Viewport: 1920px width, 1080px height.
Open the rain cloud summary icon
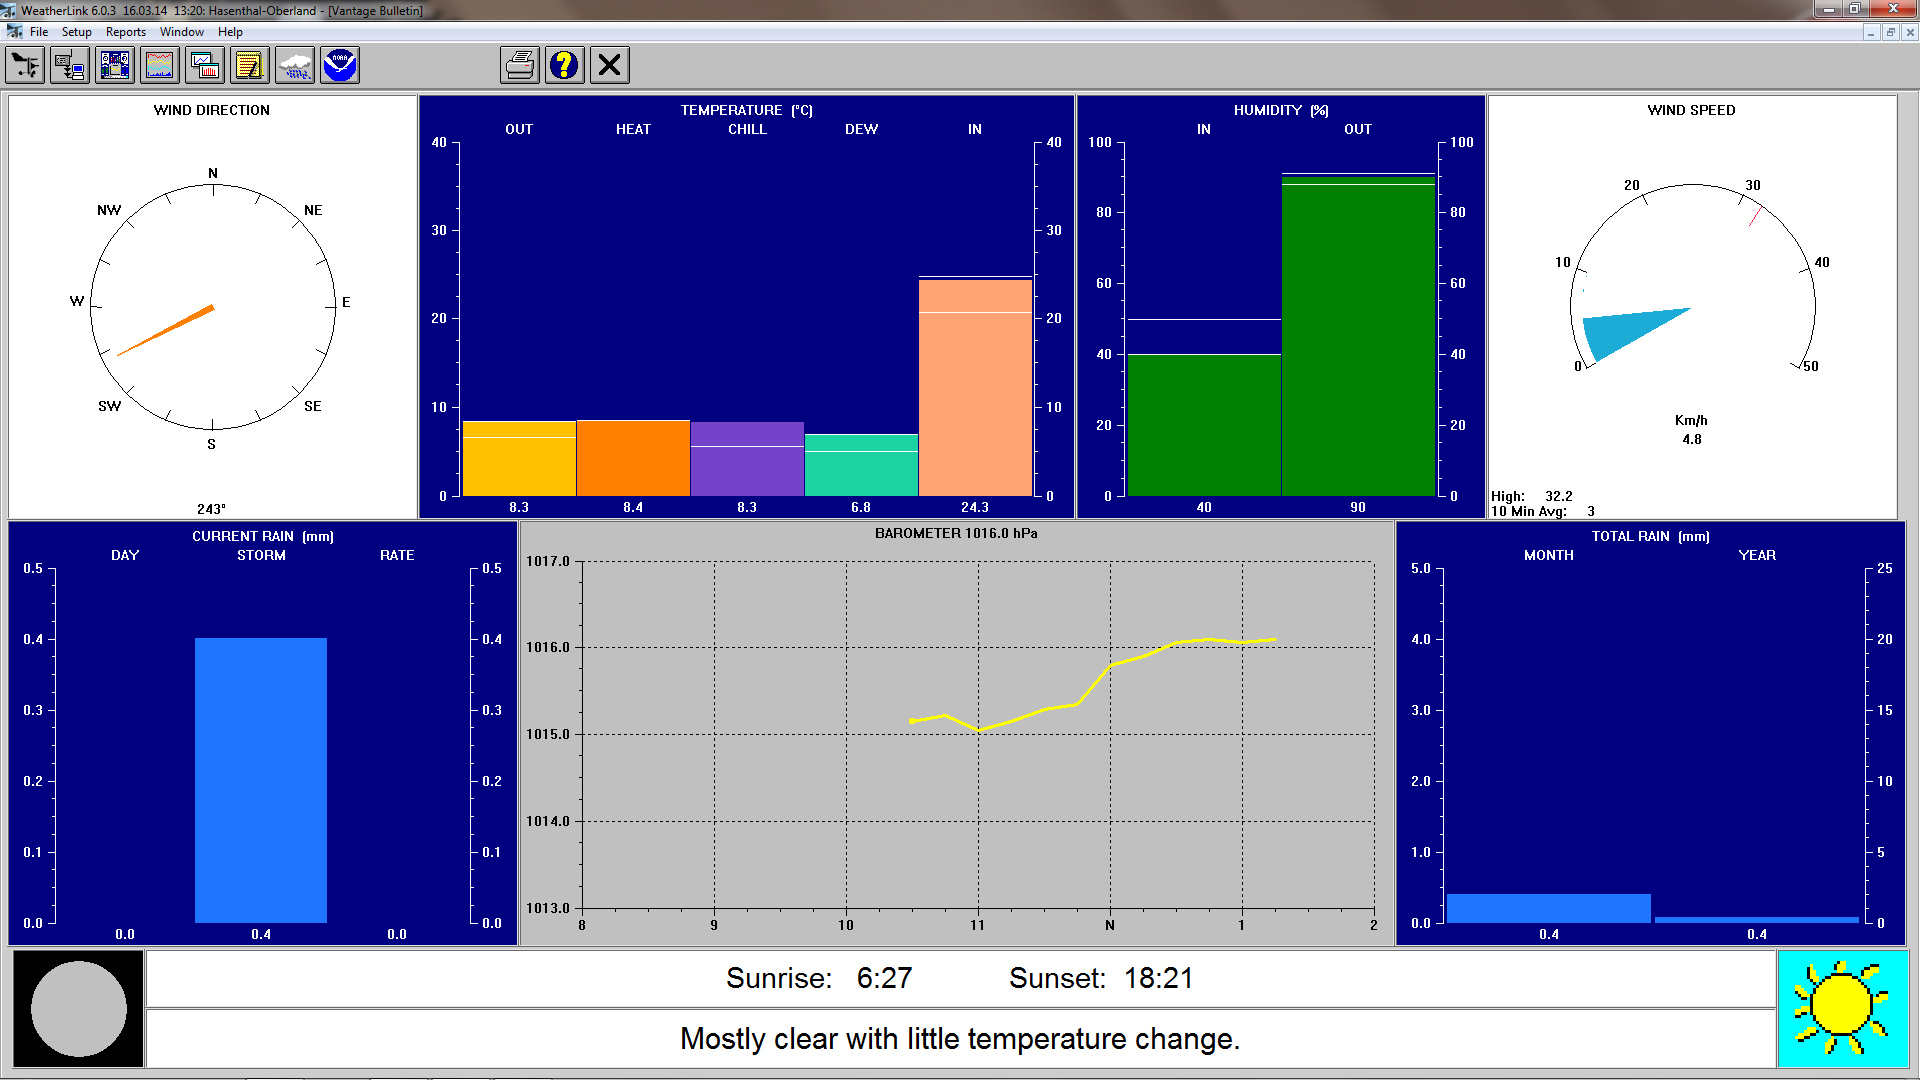pyautogui.click(x=295, y=66)
